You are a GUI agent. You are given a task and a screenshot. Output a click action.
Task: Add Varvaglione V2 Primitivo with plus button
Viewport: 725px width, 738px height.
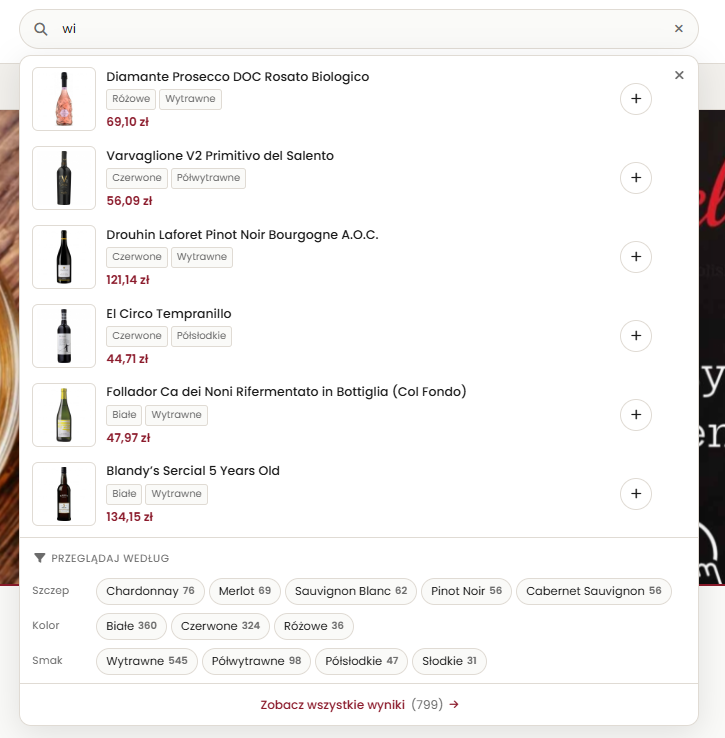[636, 178]
